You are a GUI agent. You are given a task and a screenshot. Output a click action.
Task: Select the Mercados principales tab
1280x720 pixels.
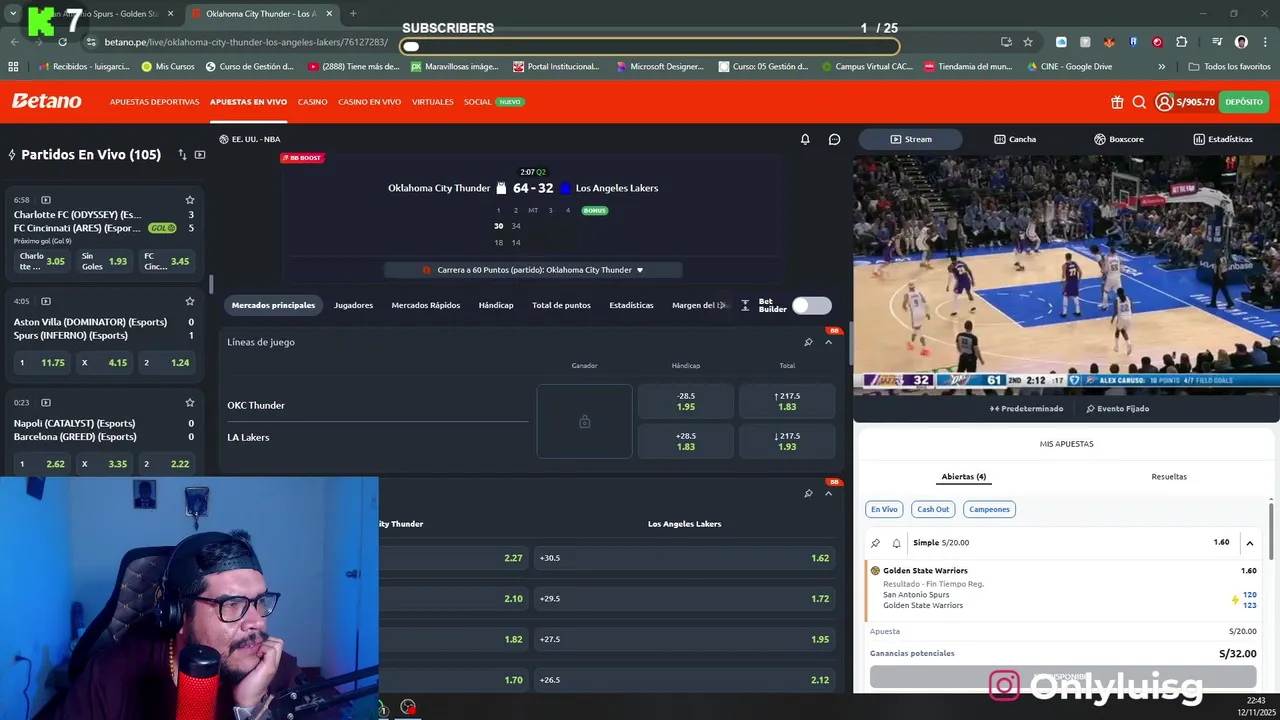click(273, 305)
